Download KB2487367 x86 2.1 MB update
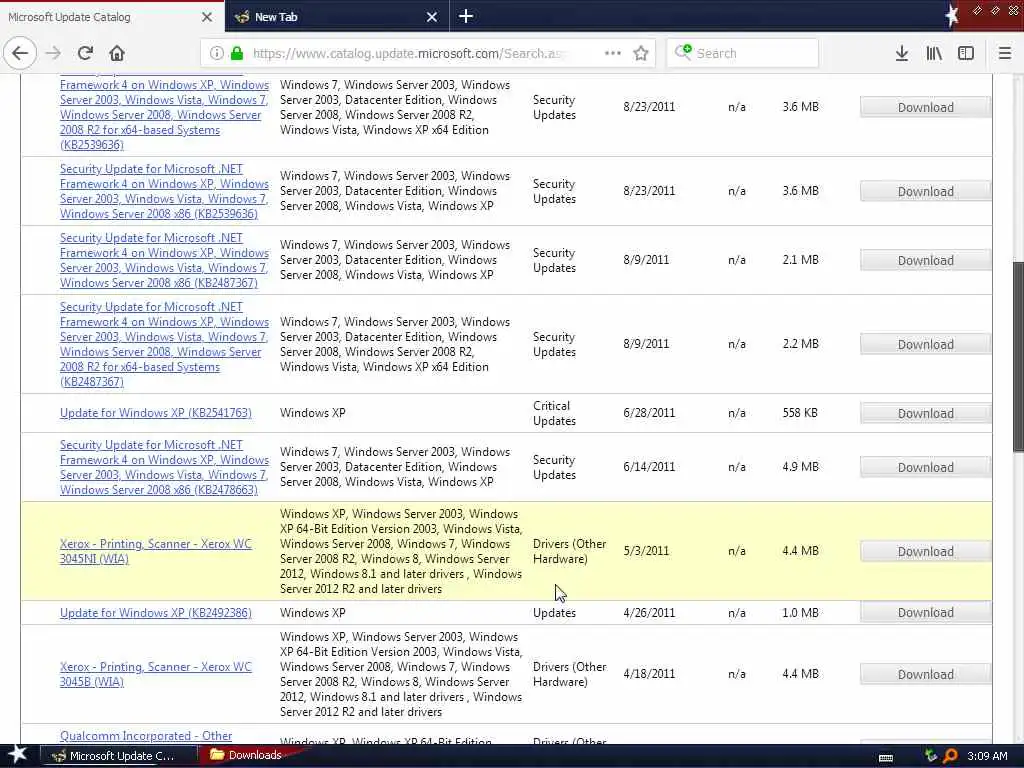The width and height of the screenshot is (1024, 768). 925,261
